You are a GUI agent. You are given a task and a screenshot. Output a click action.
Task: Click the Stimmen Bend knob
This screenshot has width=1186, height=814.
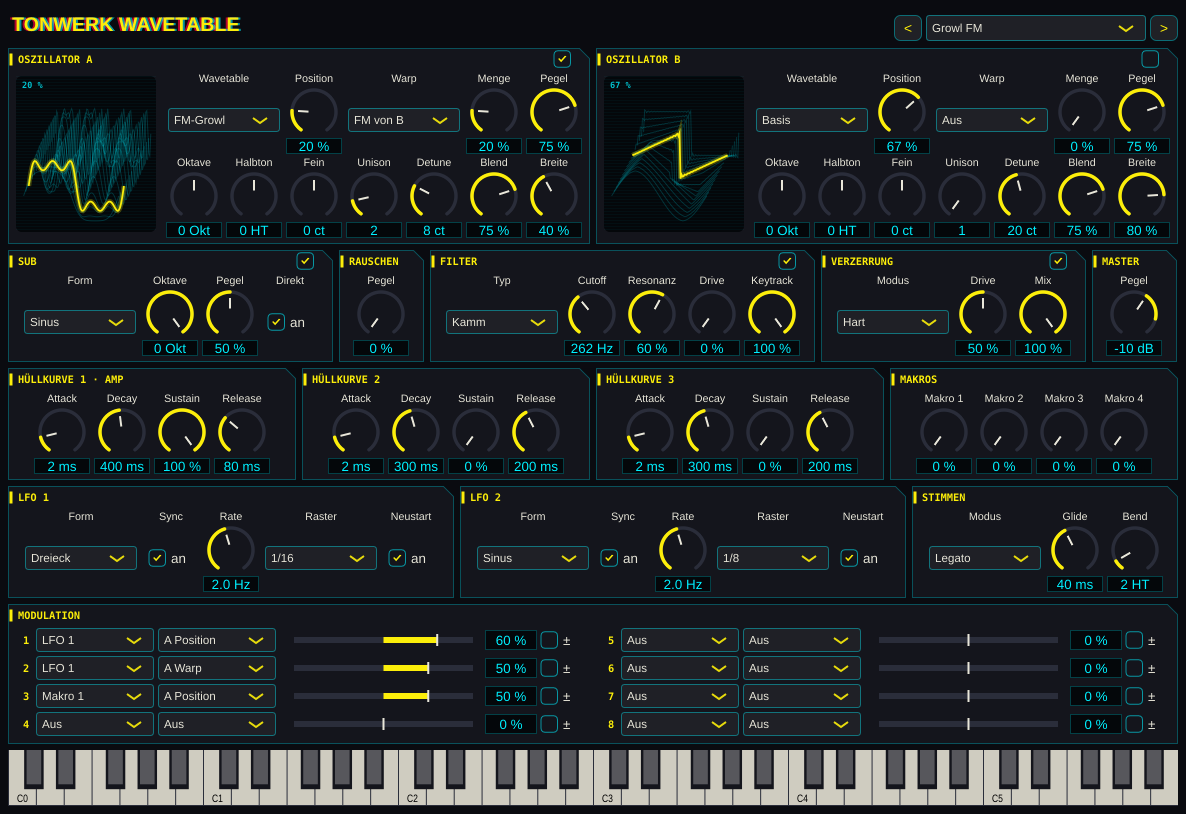point(1135,550)
